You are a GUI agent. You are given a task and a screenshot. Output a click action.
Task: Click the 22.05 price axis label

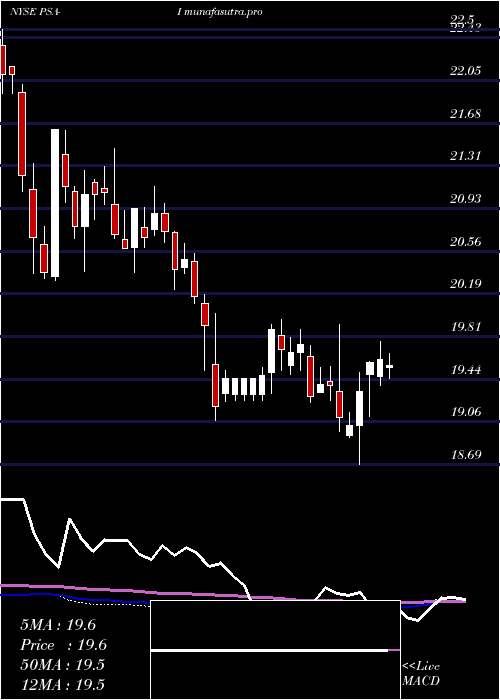pos(466,71)
